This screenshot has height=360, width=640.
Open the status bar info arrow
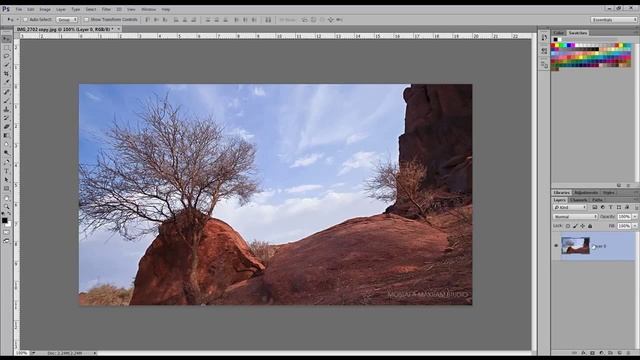pyautogui.click(x=95, y=353)
